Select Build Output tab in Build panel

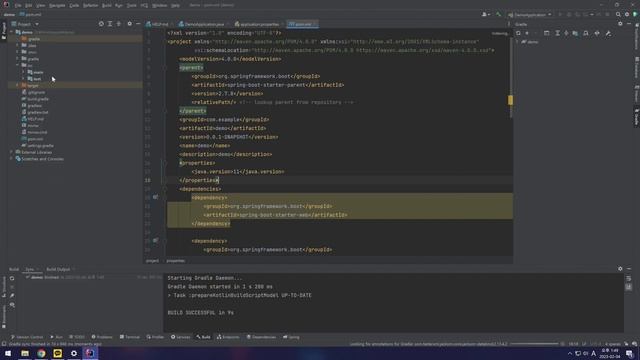[x=58, y=269]
